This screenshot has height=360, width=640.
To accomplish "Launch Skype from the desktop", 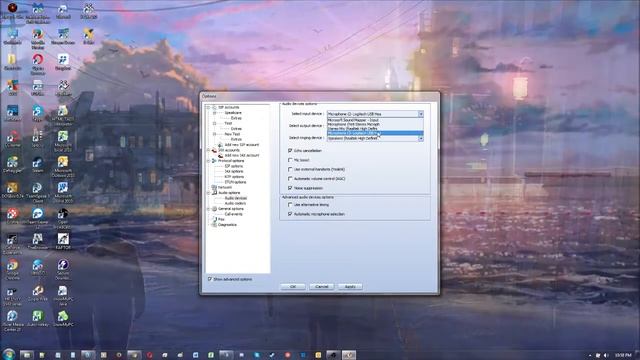I will (x=38, y=113).
